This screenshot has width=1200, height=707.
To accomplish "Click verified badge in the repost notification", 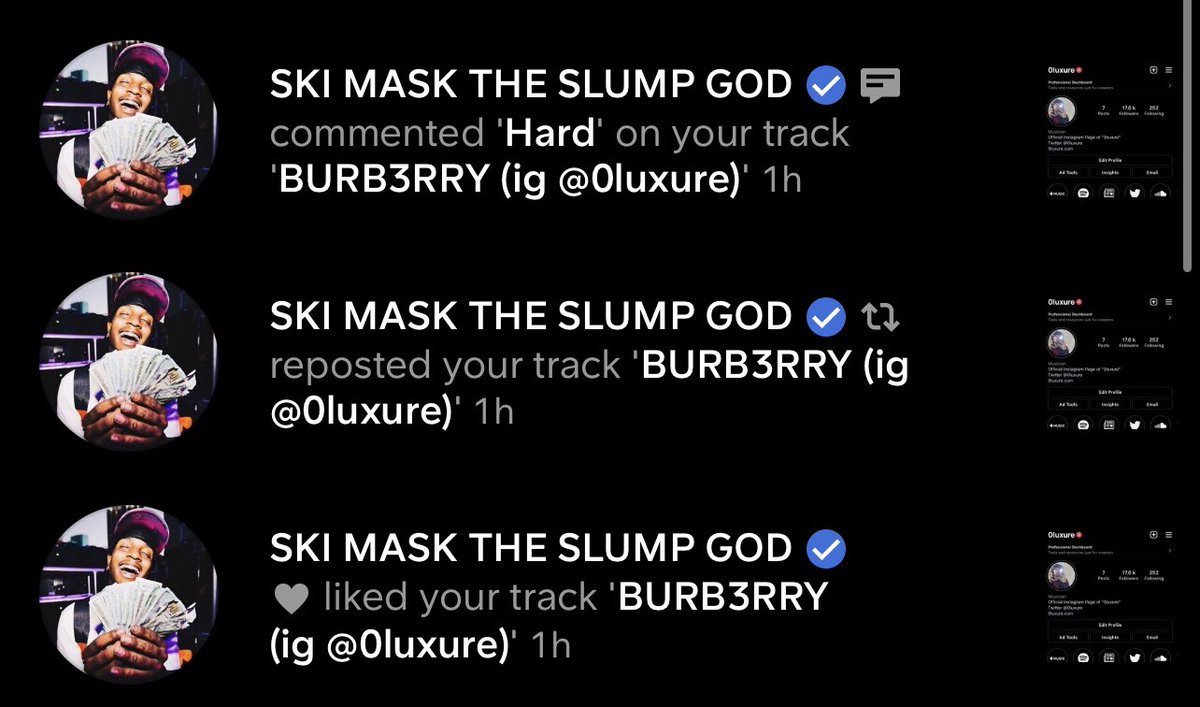I will pyautogui.click(x=826, y=318).
